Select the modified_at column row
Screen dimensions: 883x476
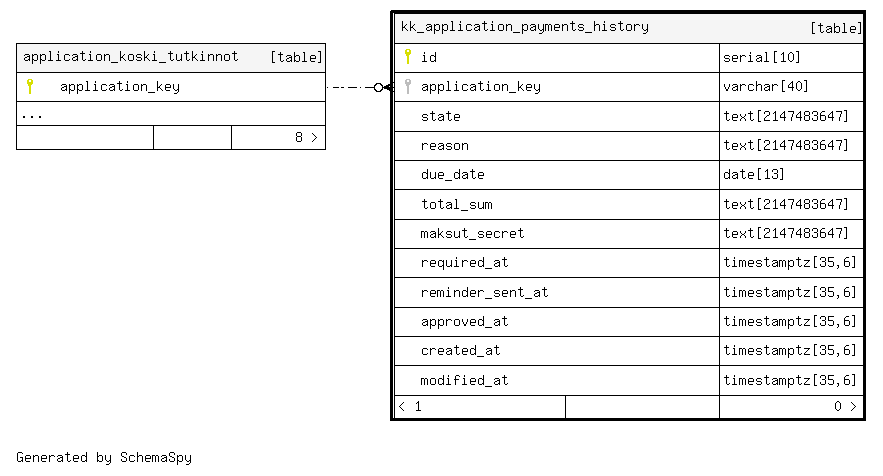coord(628,380)
